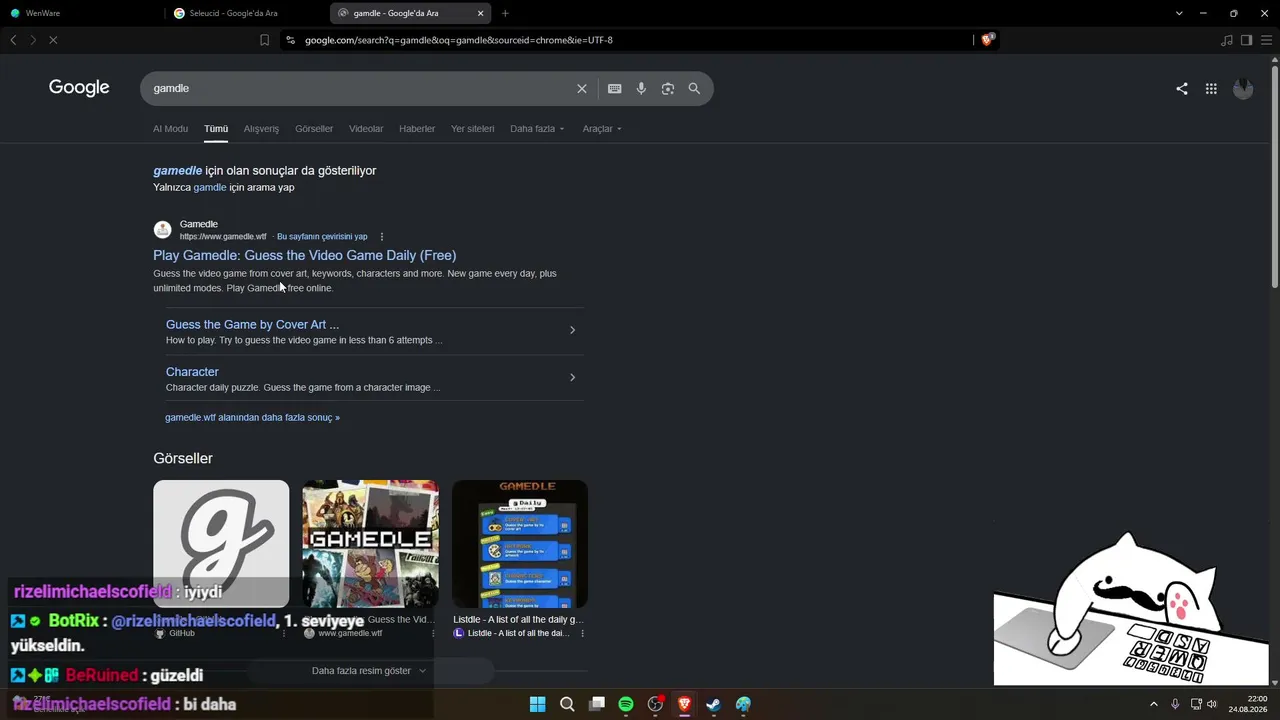Screen dimensions: 1280x720
Task: Click the address bar URL
Action: [x=459, y=40]
